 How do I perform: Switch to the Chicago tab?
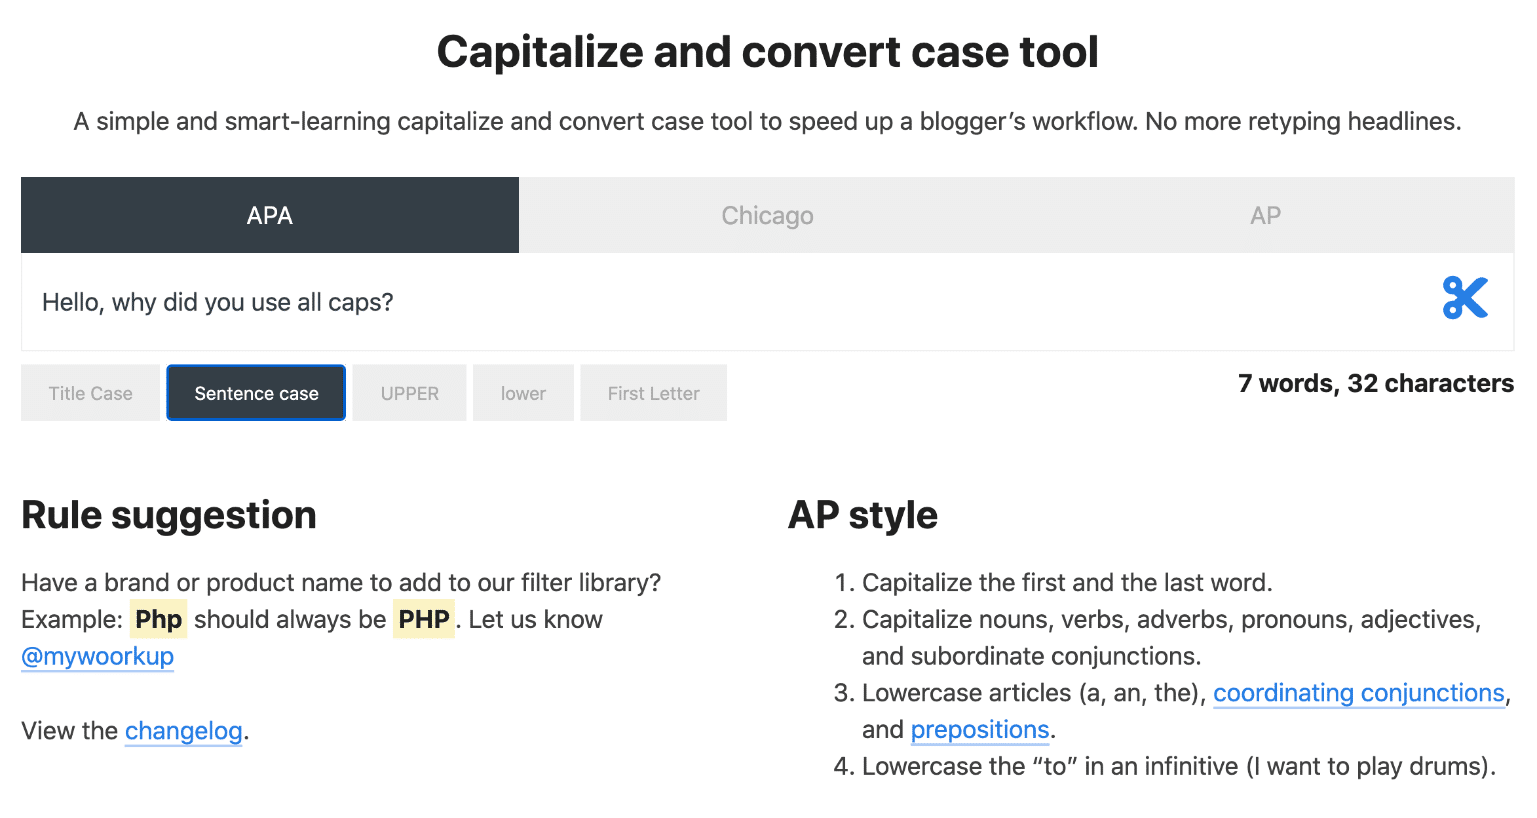tap(767, 214)
